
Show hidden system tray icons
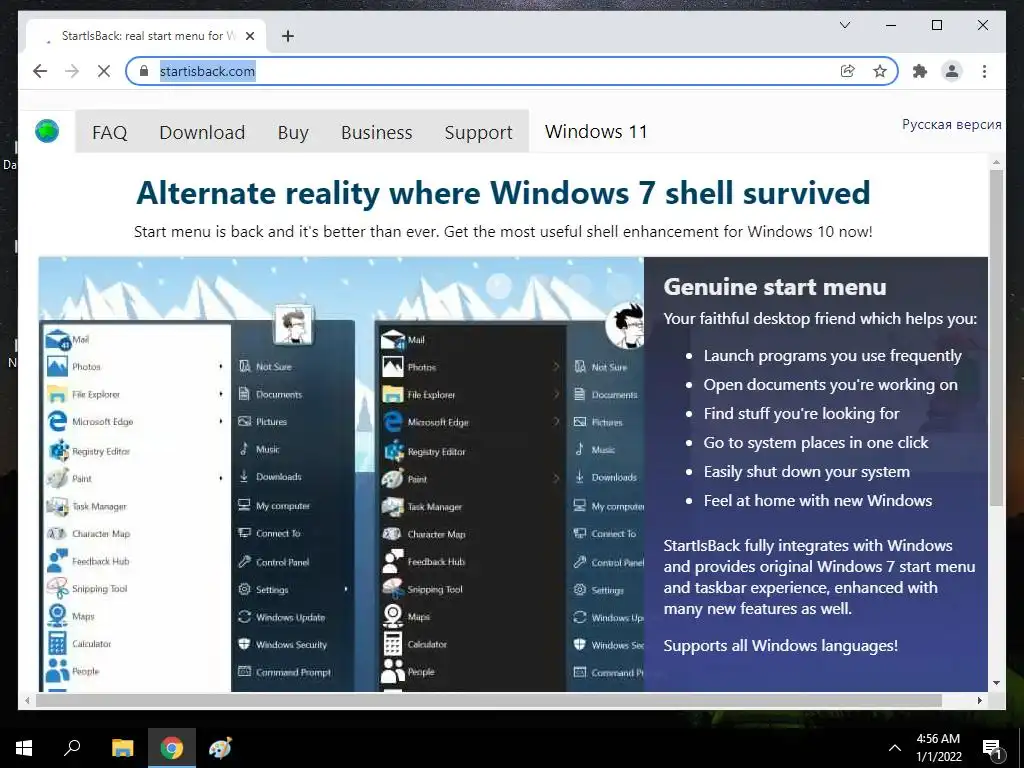coord(895,748)
